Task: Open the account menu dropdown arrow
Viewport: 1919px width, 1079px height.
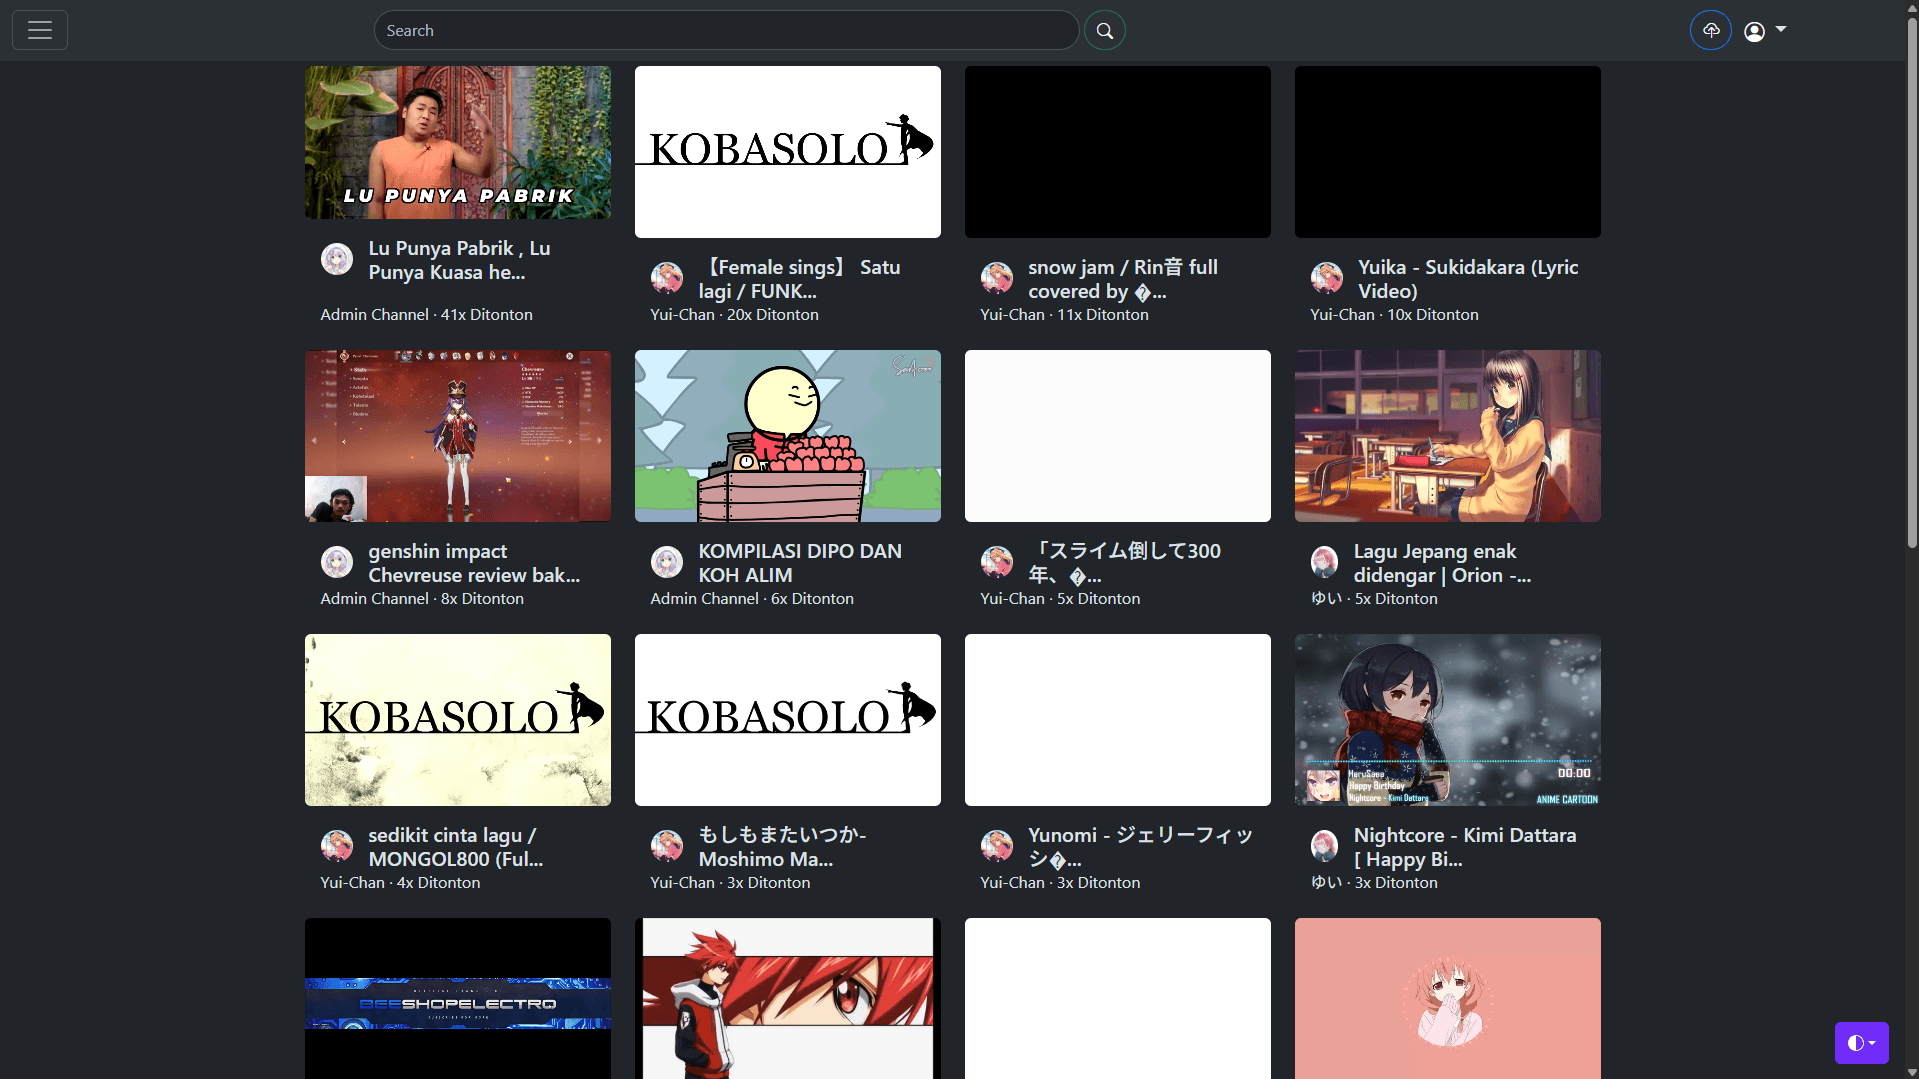Action: click(1782, 31)
